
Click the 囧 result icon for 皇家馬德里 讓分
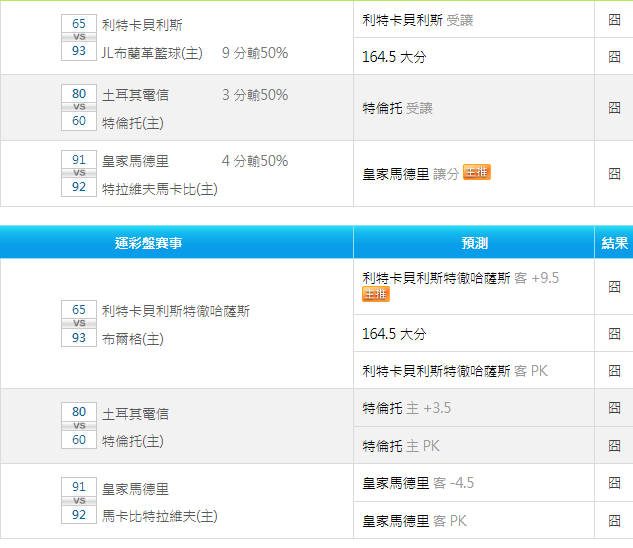coord(614,173)
